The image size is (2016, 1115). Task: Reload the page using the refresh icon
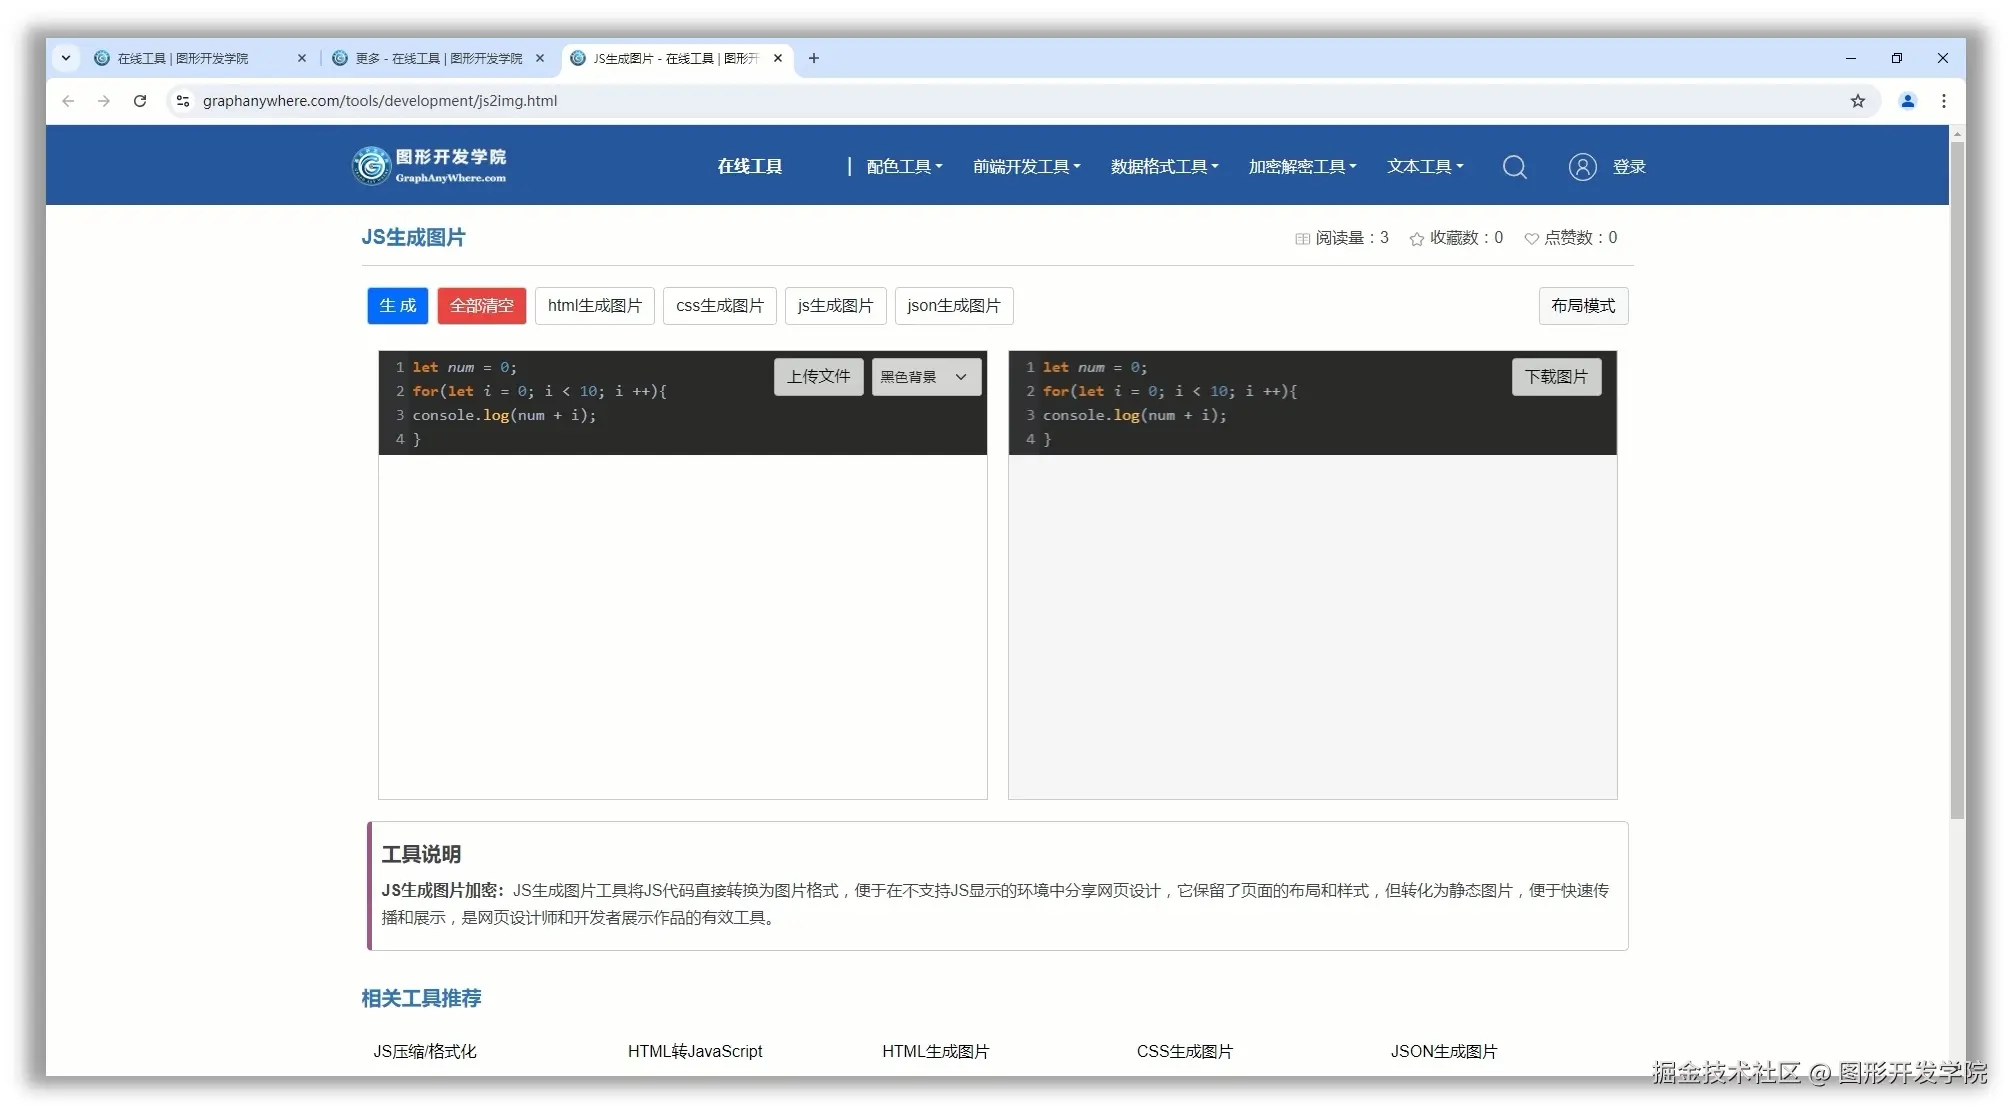click(140, 101)
